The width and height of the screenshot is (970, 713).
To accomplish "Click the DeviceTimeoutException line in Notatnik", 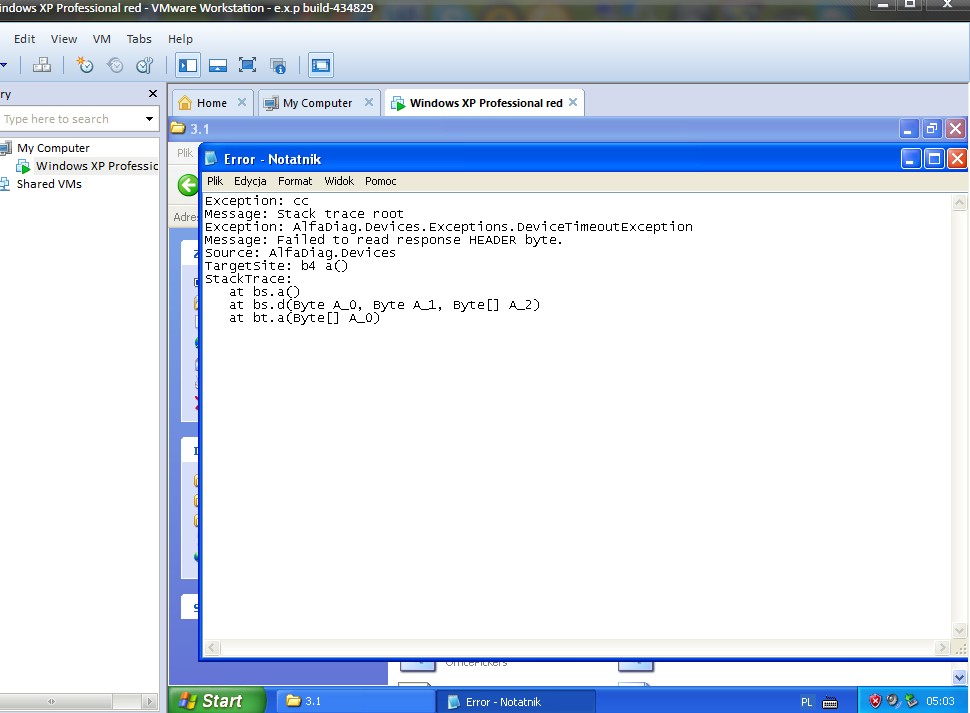I will click(x=449, y=227).
